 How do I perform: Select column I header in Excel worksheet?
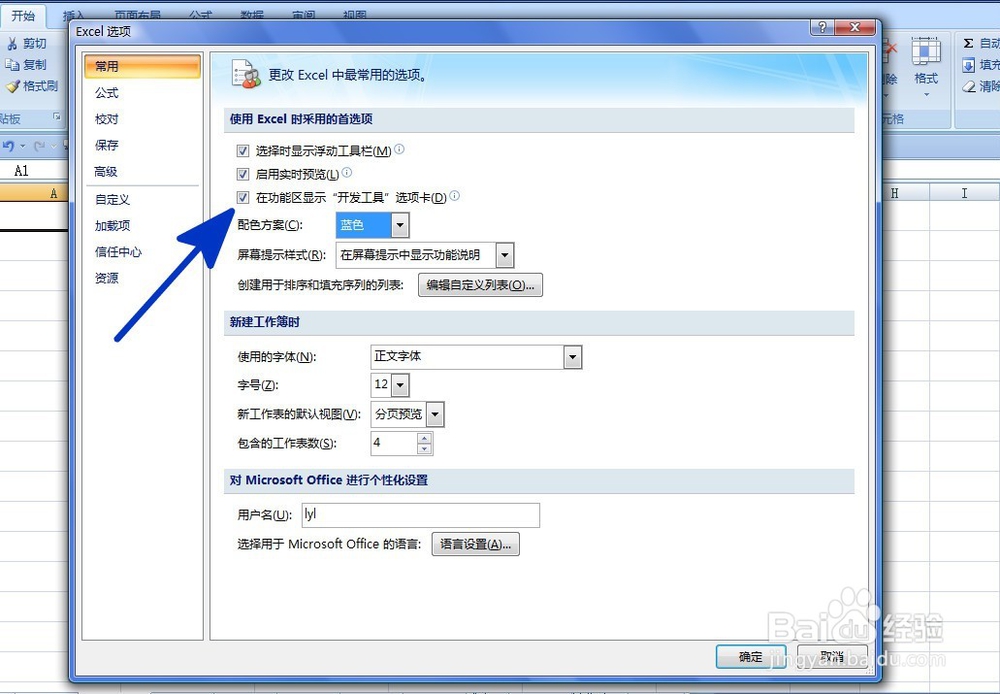[964, 193]
